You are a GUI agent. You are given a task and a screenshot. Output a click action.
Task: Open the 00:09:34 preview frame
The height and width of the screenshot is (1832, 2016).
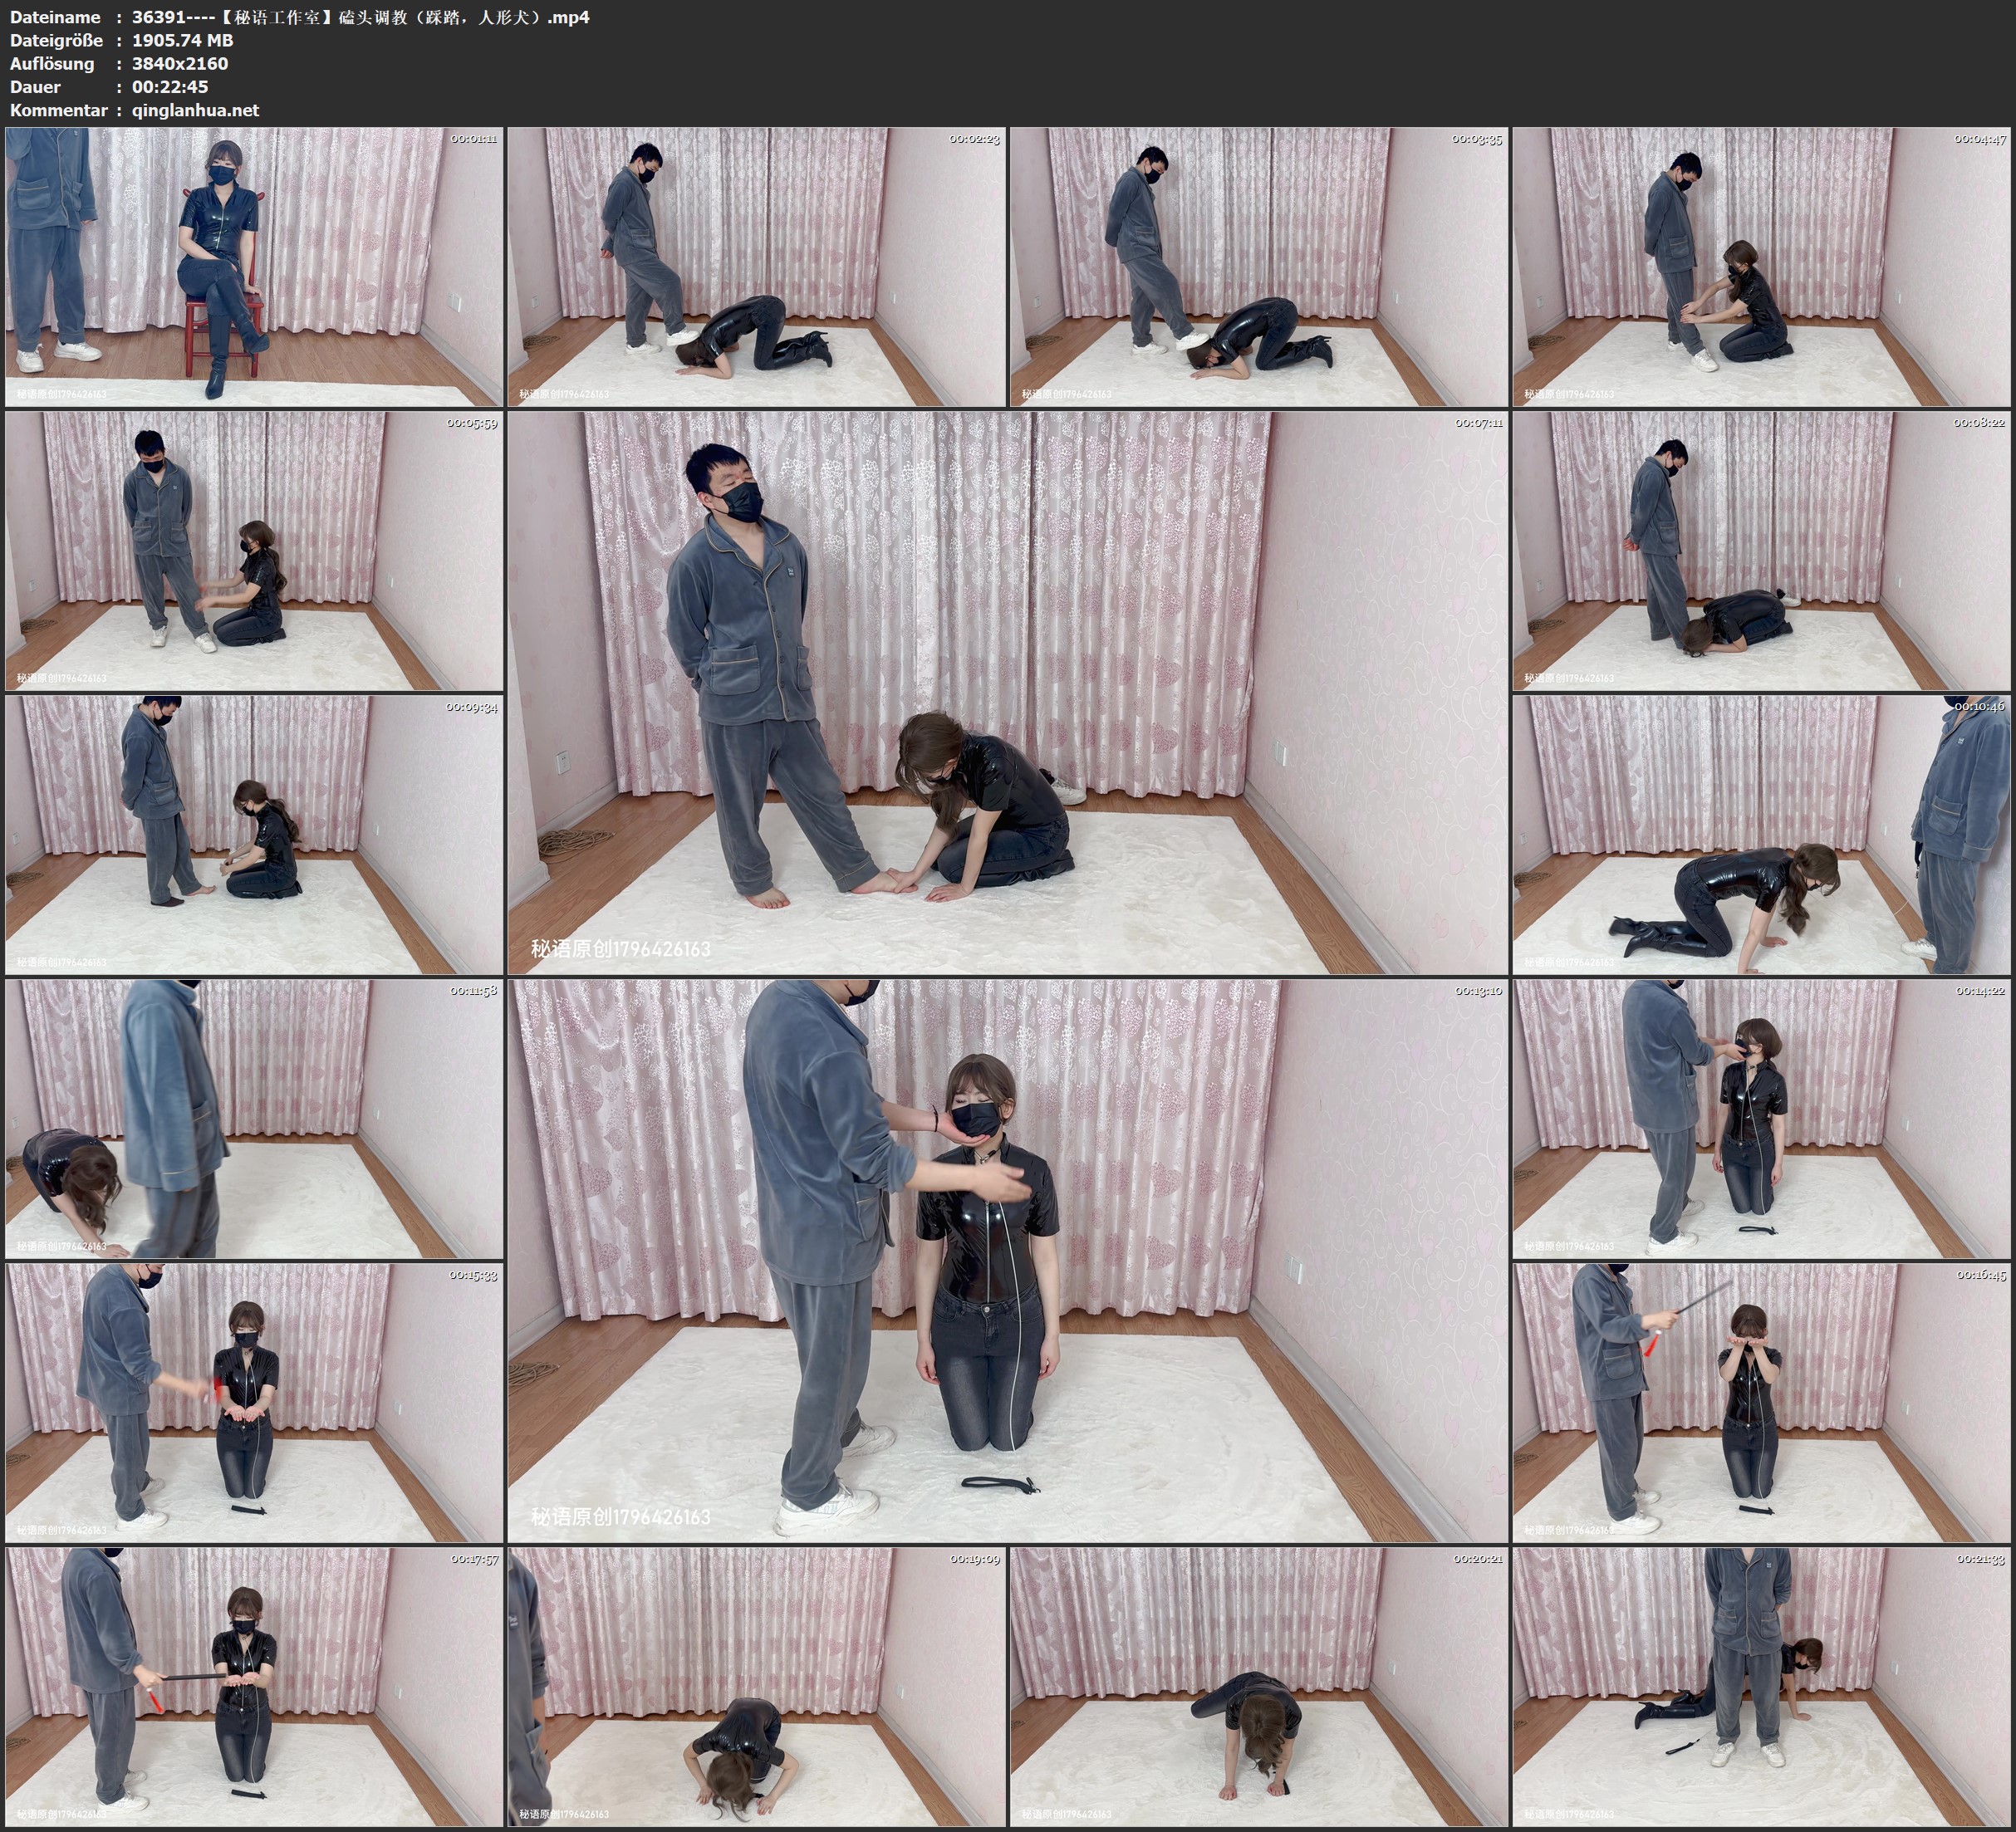254,834
